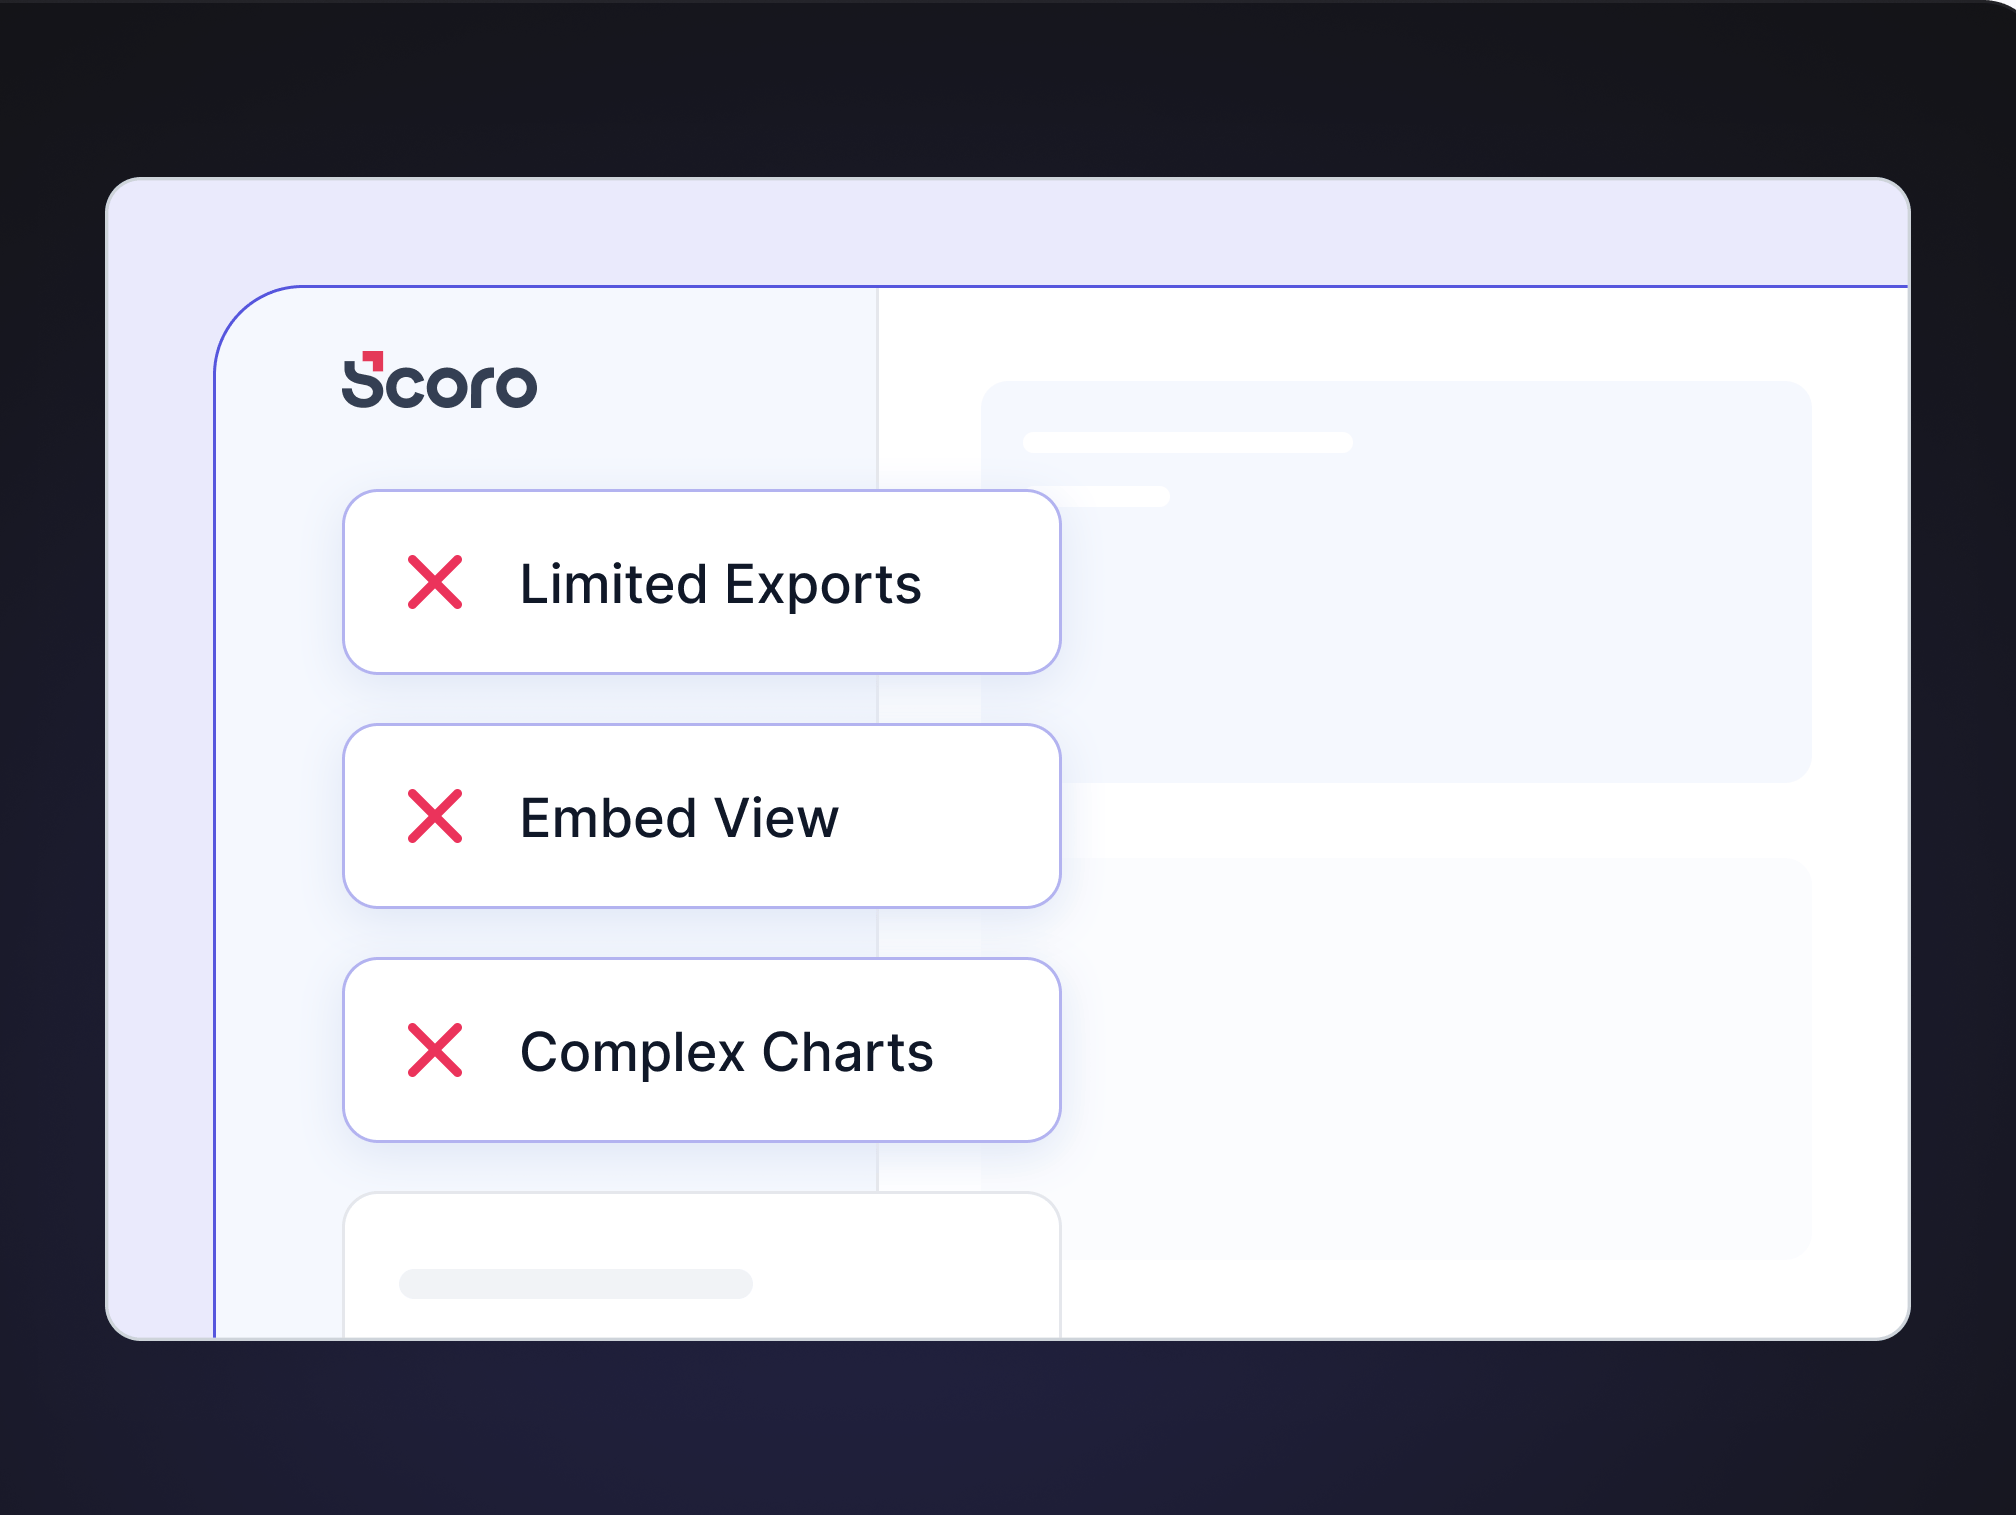Click the red X beside Limited Exports
Viewport: 2016px width, 1515px height.
435,582
